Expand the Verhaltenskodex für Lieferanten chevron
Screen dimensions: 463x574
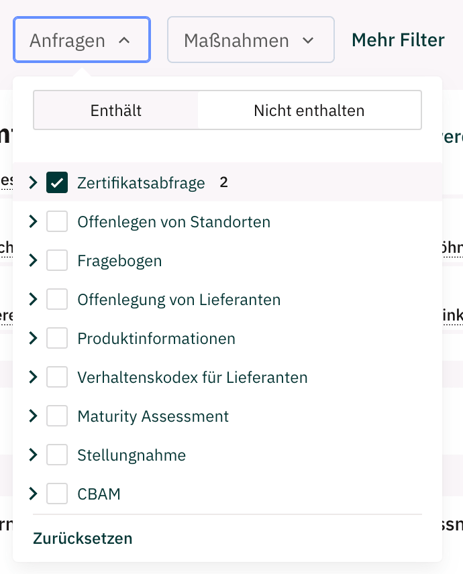tap(33, 377)
